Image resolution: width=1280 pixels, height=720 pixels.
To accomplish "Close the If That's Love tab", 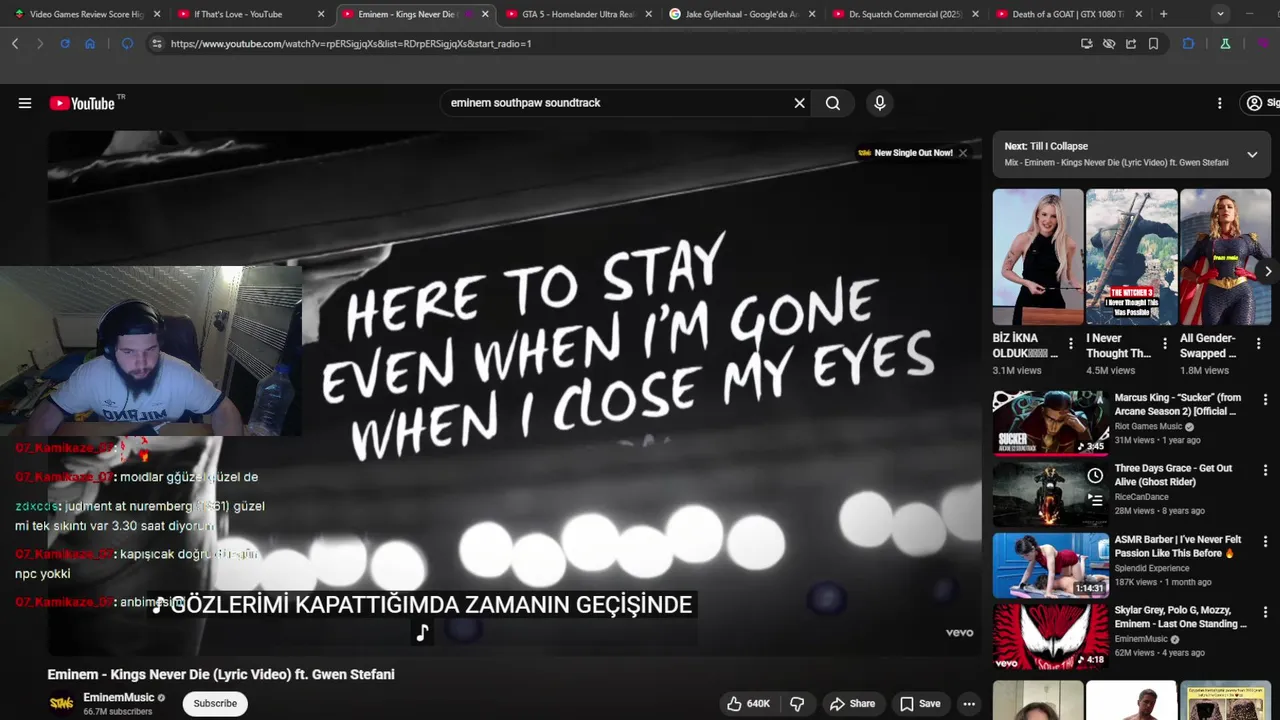I will point(321,14).
